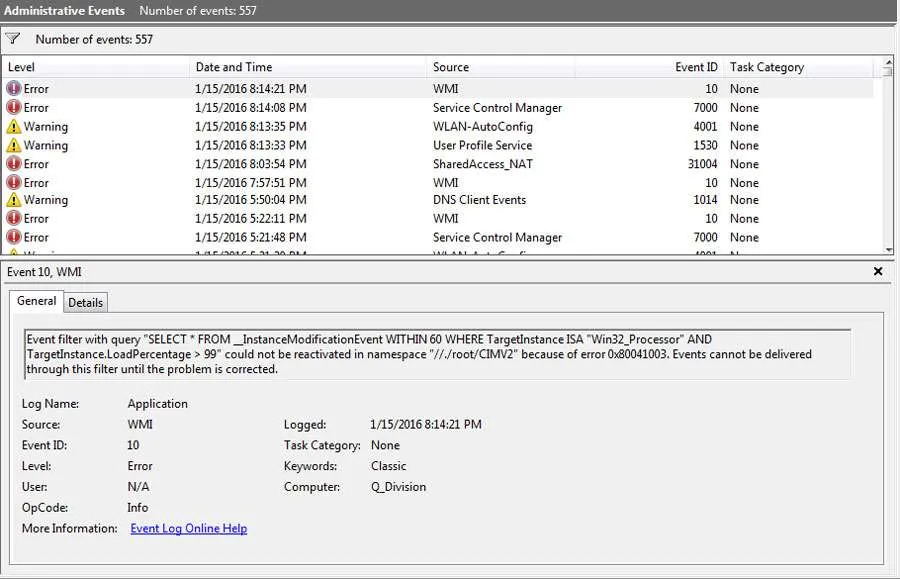Viewport: 900px width, 579px height.
Task: Click Service Control Manager in the 8:14:08 PM row
Action: tap(497, 107)
